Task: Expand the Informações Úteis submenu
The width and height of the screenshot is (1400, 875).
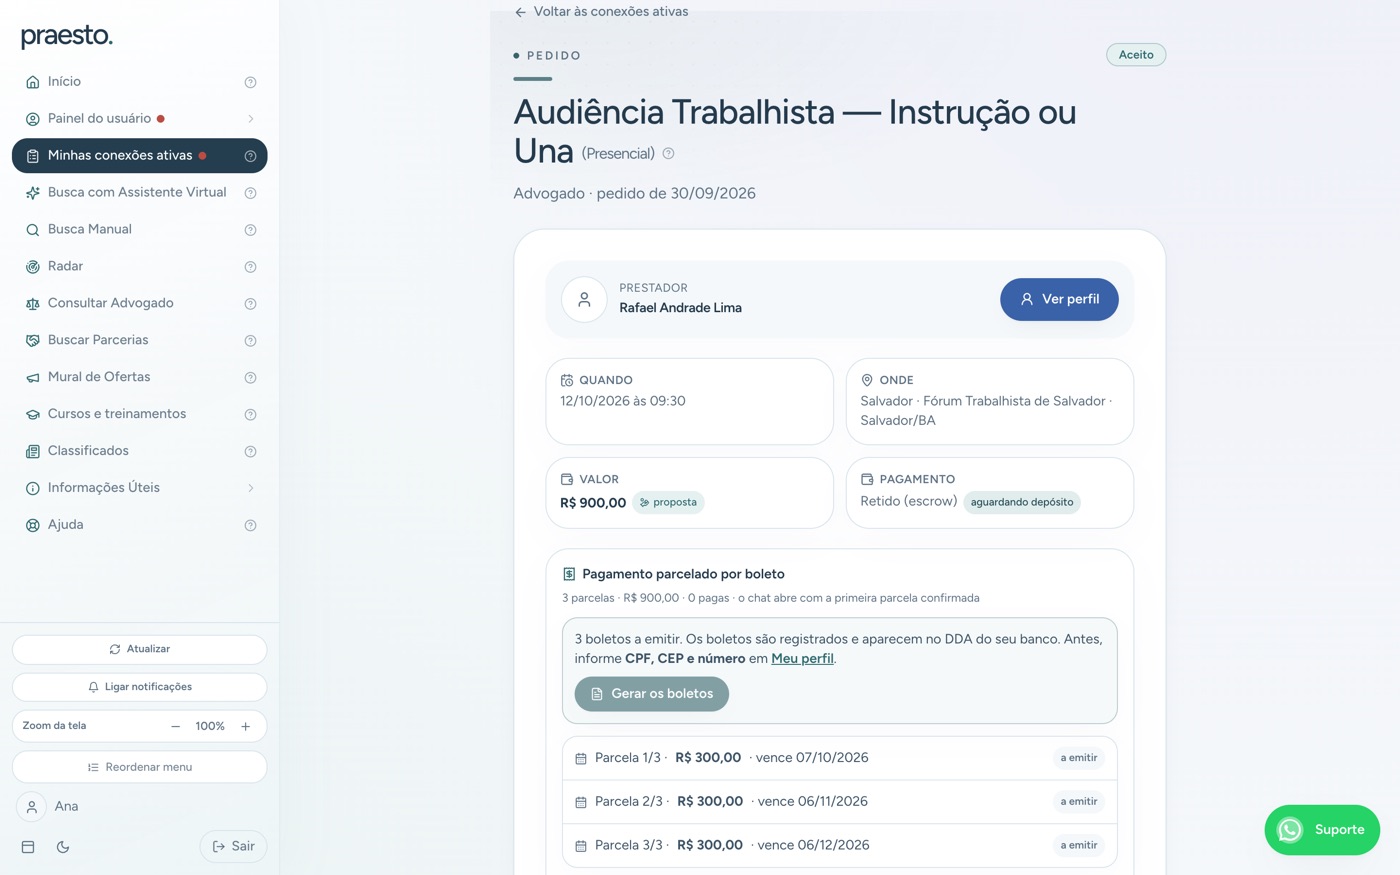Action: click(x=250, y=489)
